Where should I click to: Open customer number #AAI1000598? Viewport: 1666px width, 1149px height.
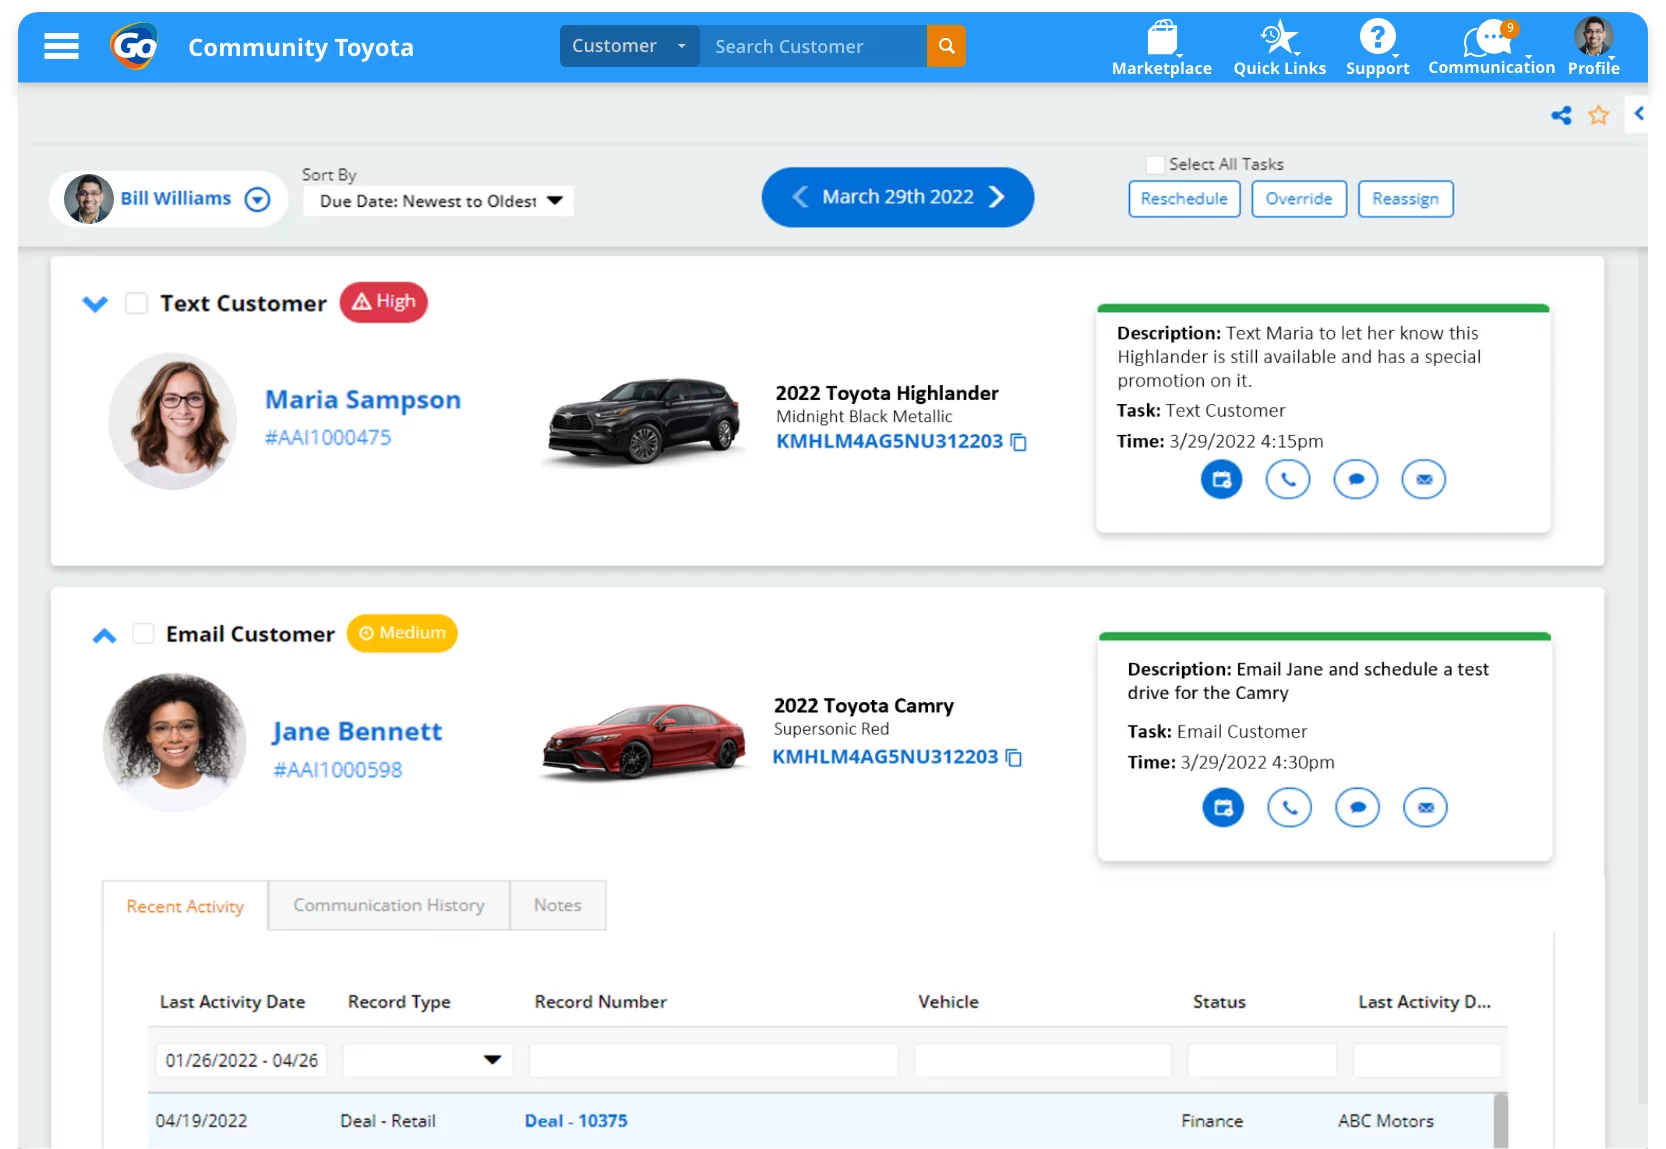click(338, 770)
